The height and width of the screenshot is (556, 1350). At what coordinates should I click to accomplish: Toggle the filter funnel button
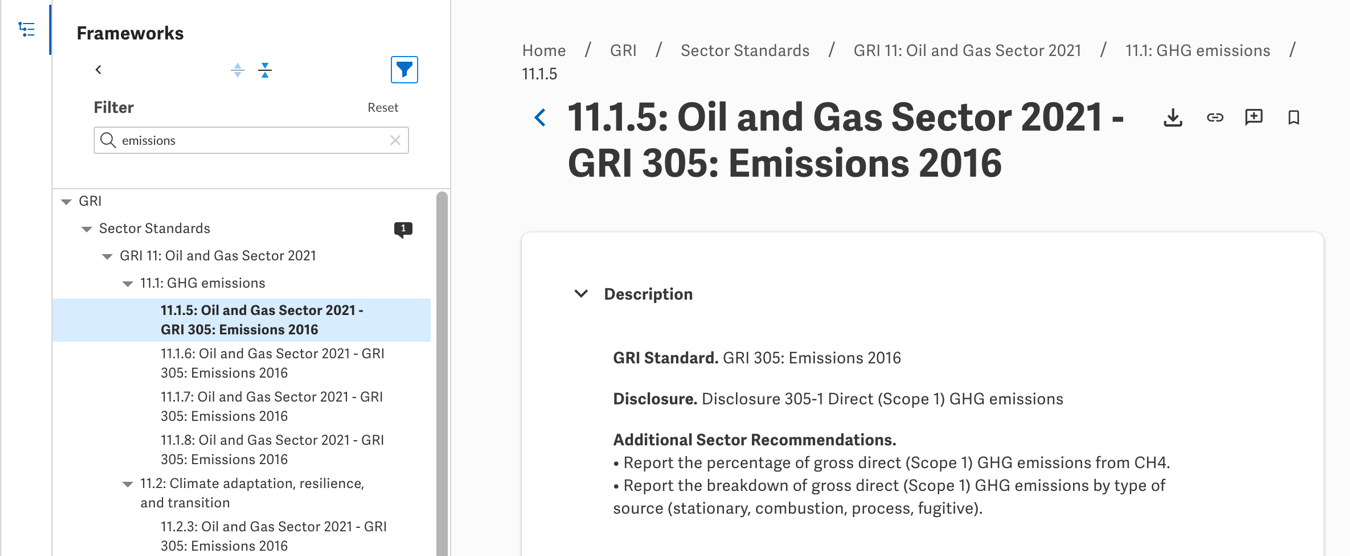tap(404, 70)
